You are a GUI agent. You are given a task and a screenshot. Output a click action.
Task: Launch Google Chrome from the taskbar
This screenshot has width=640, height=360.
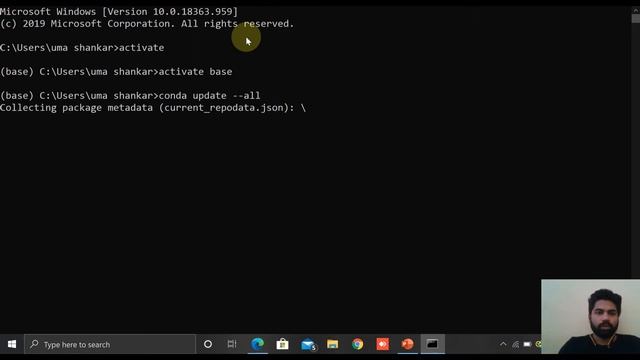coord(358,344)
